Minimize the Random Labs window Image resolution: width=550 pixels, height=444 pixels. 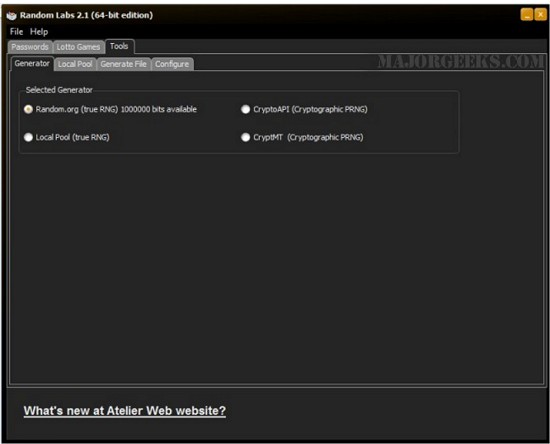point(527,15)
